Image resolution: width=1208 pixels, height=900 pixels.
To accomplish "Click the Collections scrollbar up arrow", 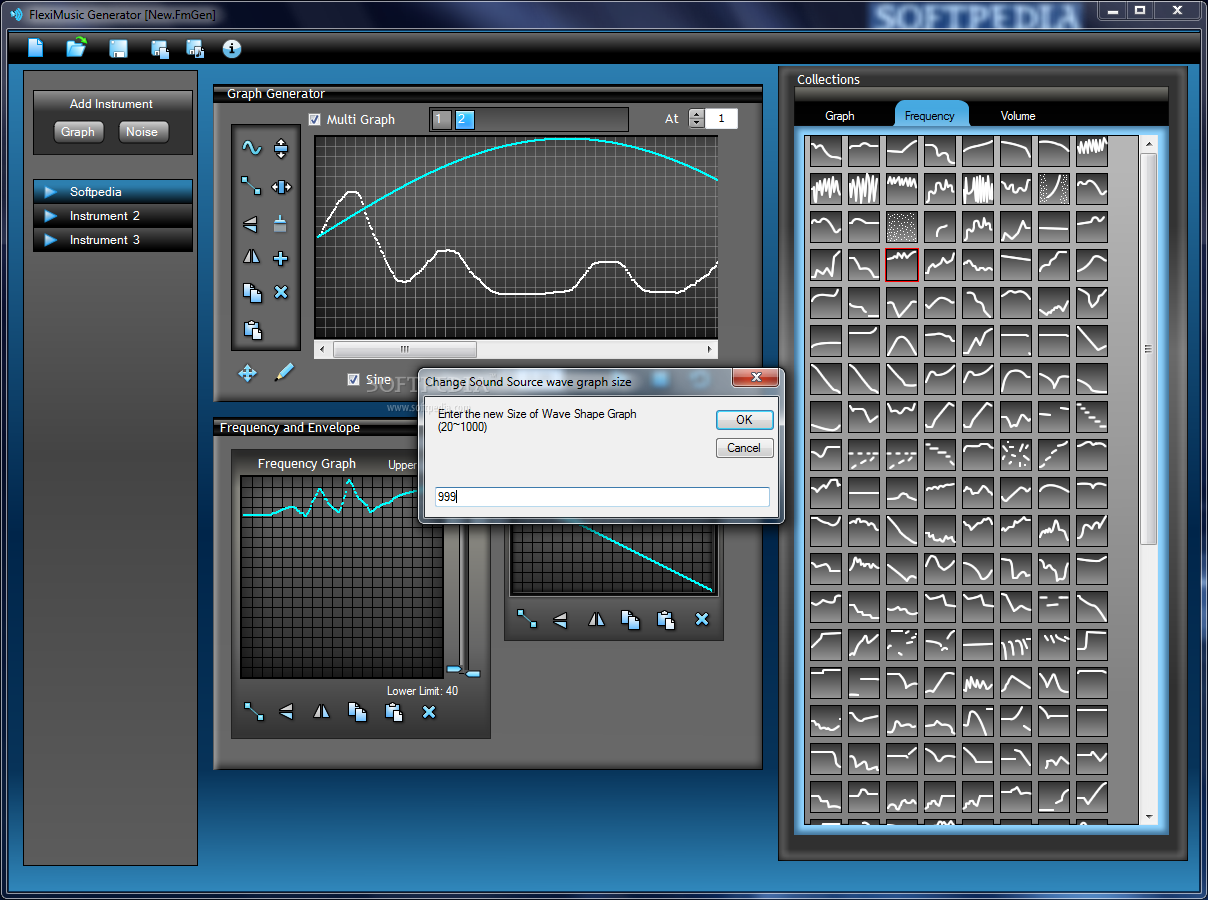I will (1149, 145).
